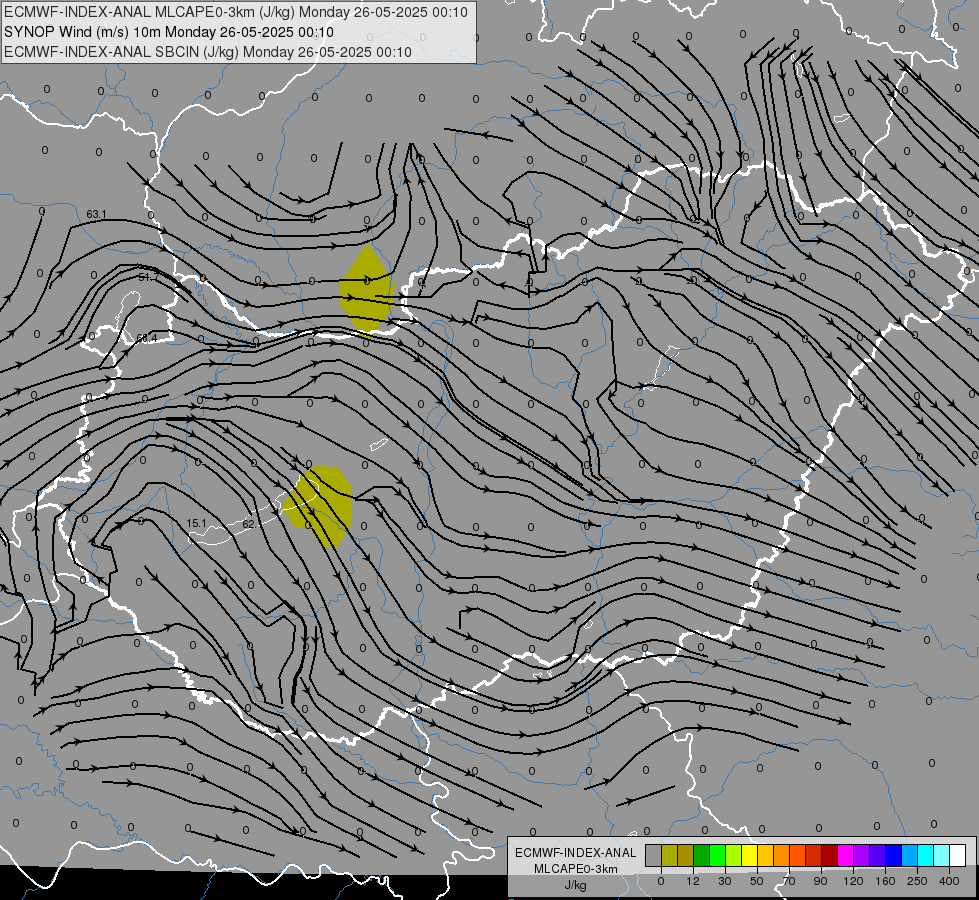The image size is (979, 900).
Task: Select the magenta legend swatch
Action: coord(846,855)
